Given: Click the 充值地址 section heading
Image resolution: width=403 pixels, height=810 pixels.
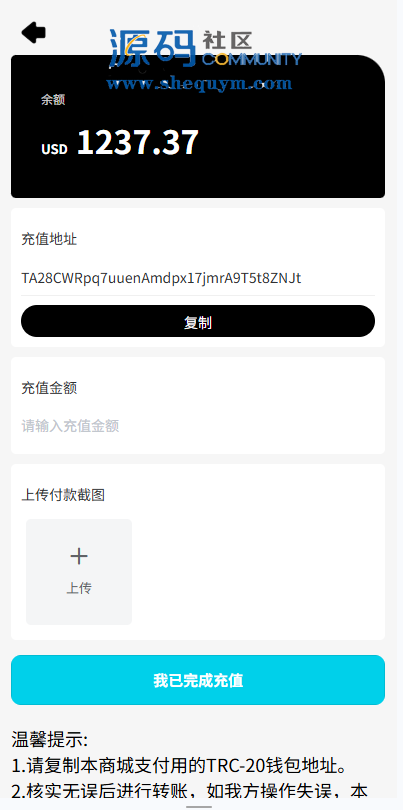Looking at the screenshot, I should (49, 239).
